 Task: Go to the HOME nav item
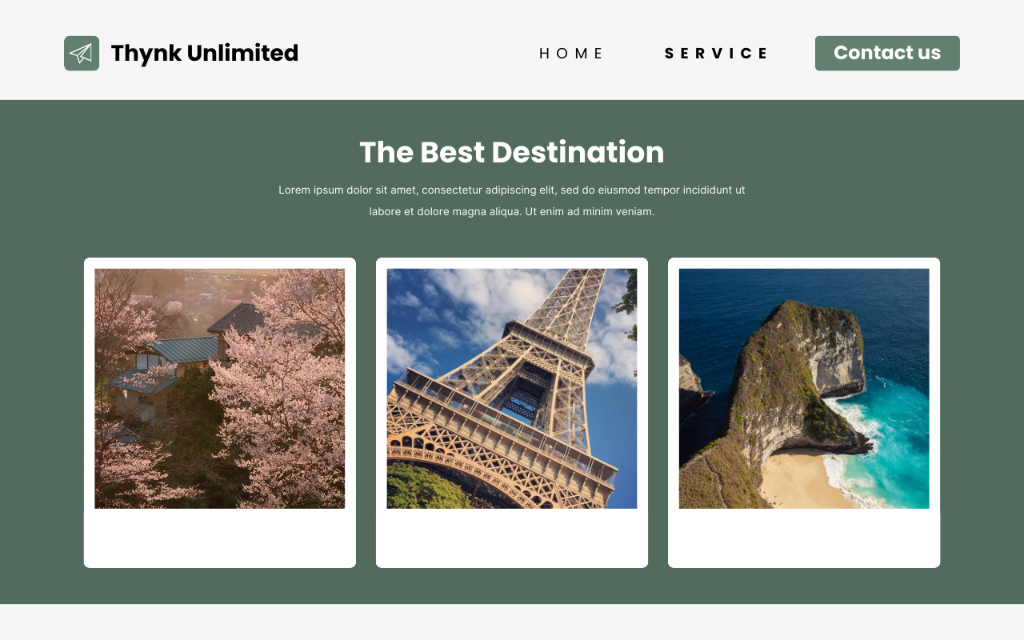571,54
